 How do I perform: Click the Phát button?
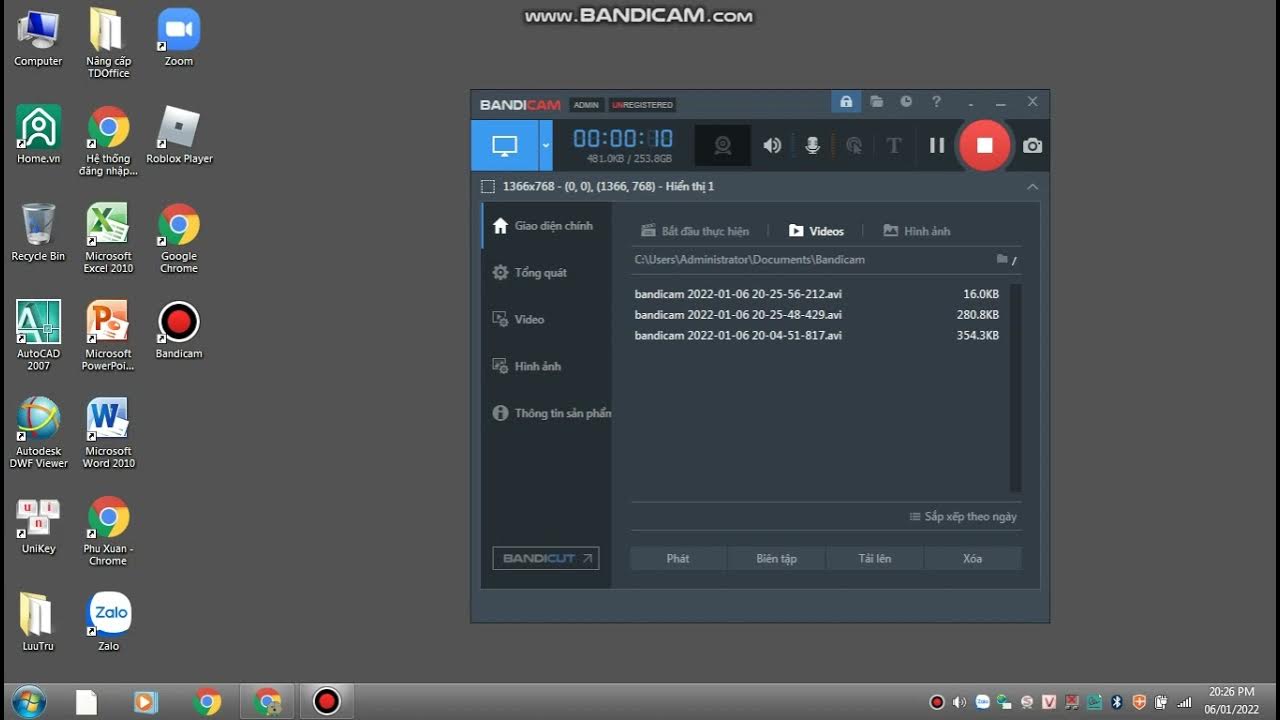678,558
